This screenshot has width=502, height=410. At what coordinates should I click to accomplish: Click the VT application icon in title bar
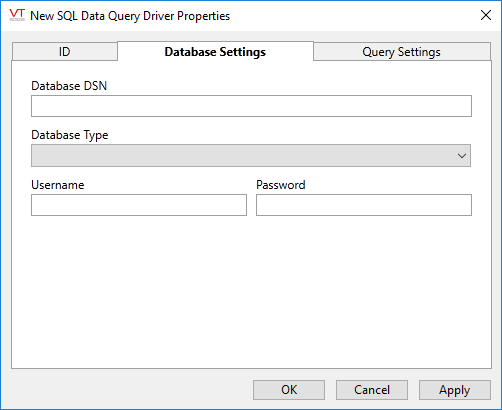[17, 15]
